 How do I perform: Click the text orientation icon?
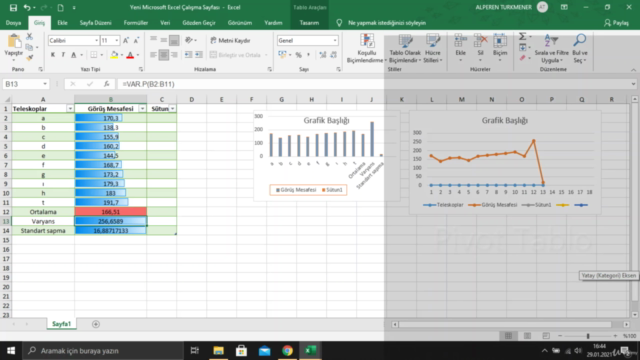[x=189, y=40]
